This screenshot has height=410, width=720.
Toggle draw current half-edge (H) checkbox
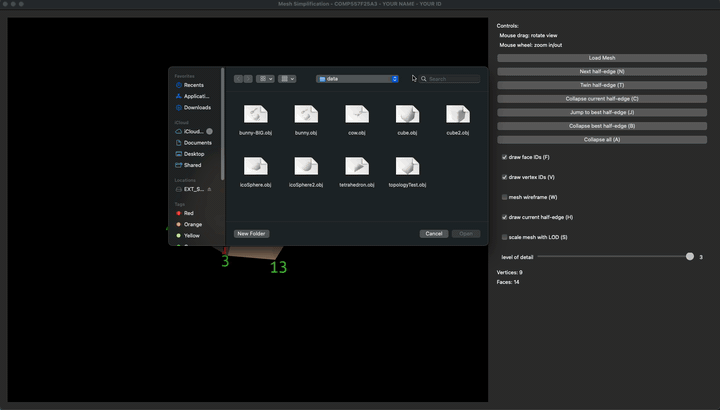point(504,217)
